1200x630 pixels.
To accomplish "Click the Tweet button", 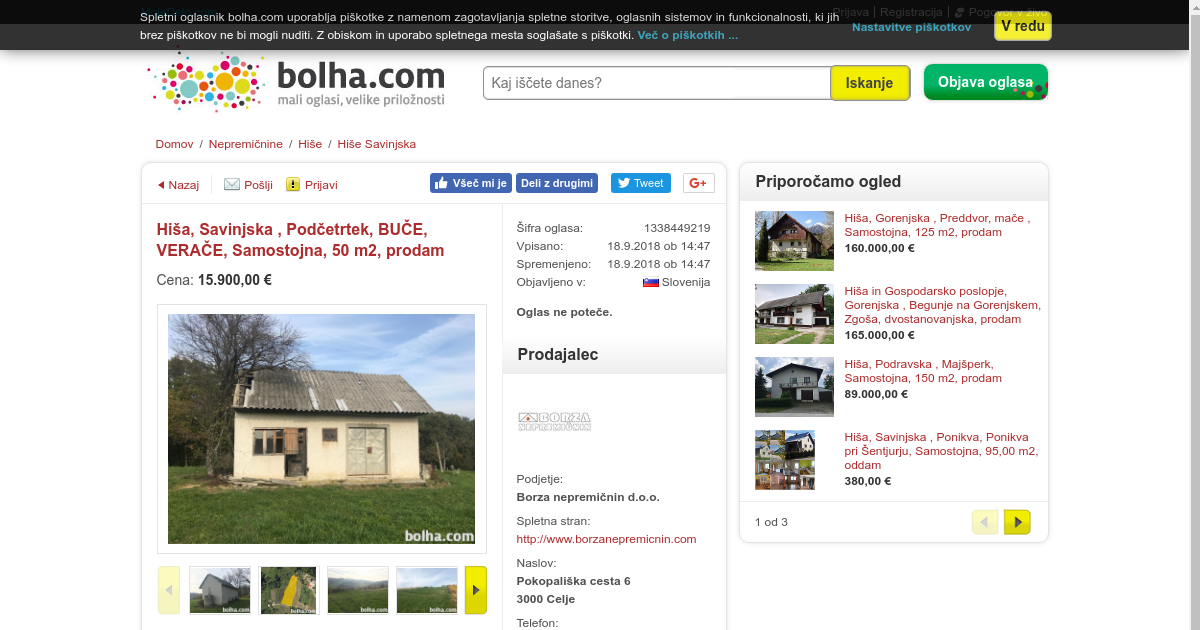I will pos(640,183).
